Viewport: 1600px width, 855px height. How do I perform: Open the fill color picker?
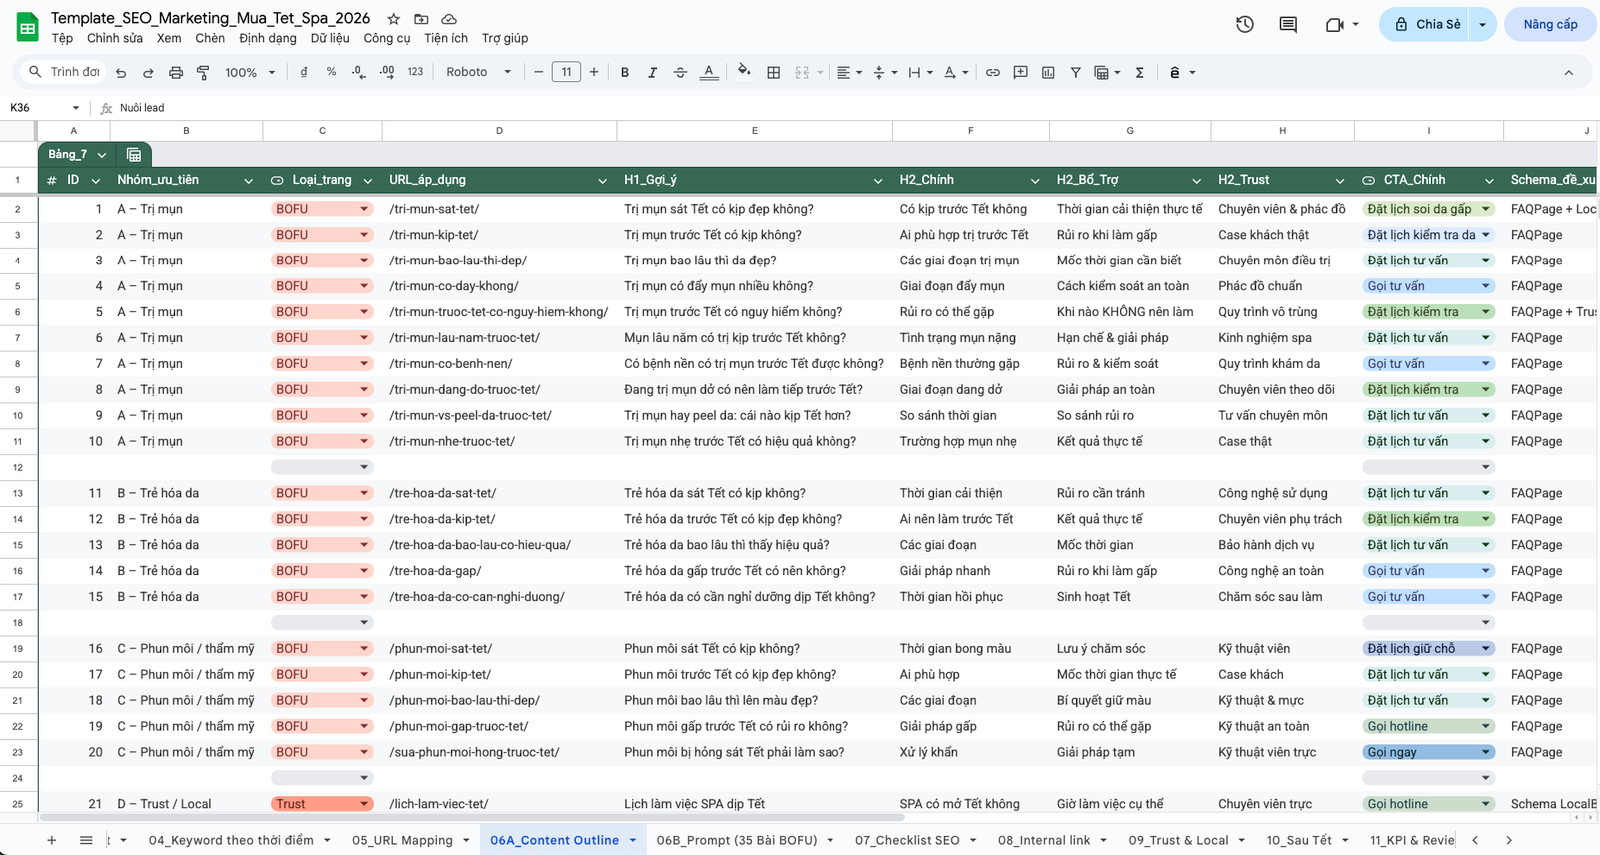[744, 71]
